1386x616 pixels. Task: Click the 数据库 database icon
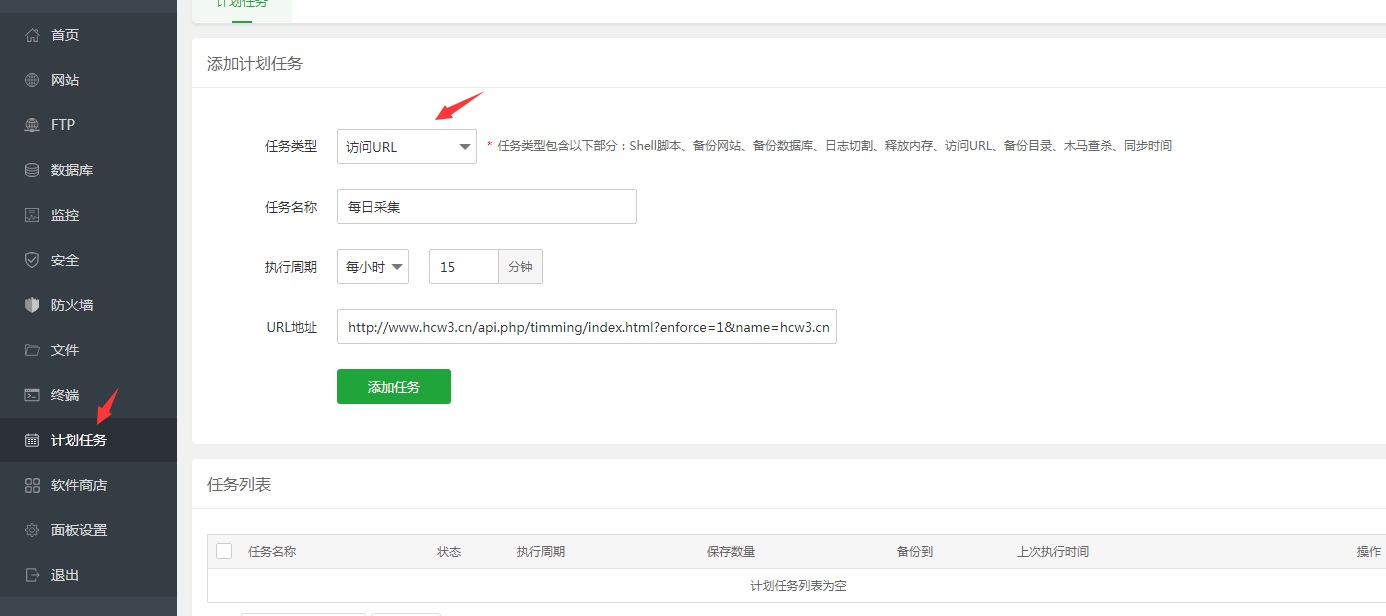(x=33, y=169)
